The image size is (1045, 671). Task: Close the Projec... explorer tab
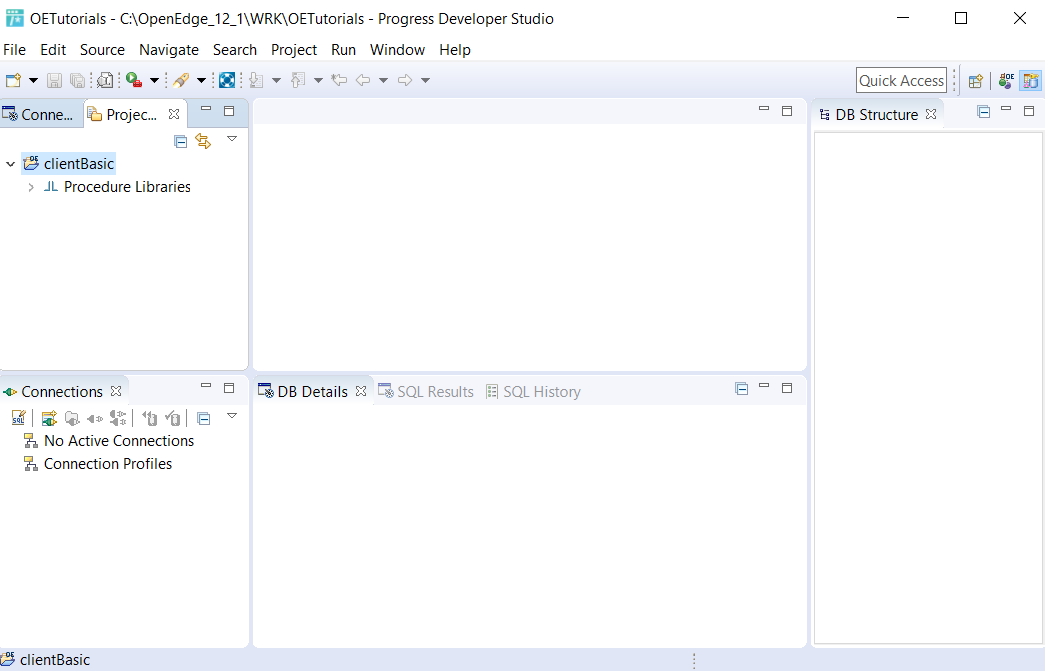(174, 114)
